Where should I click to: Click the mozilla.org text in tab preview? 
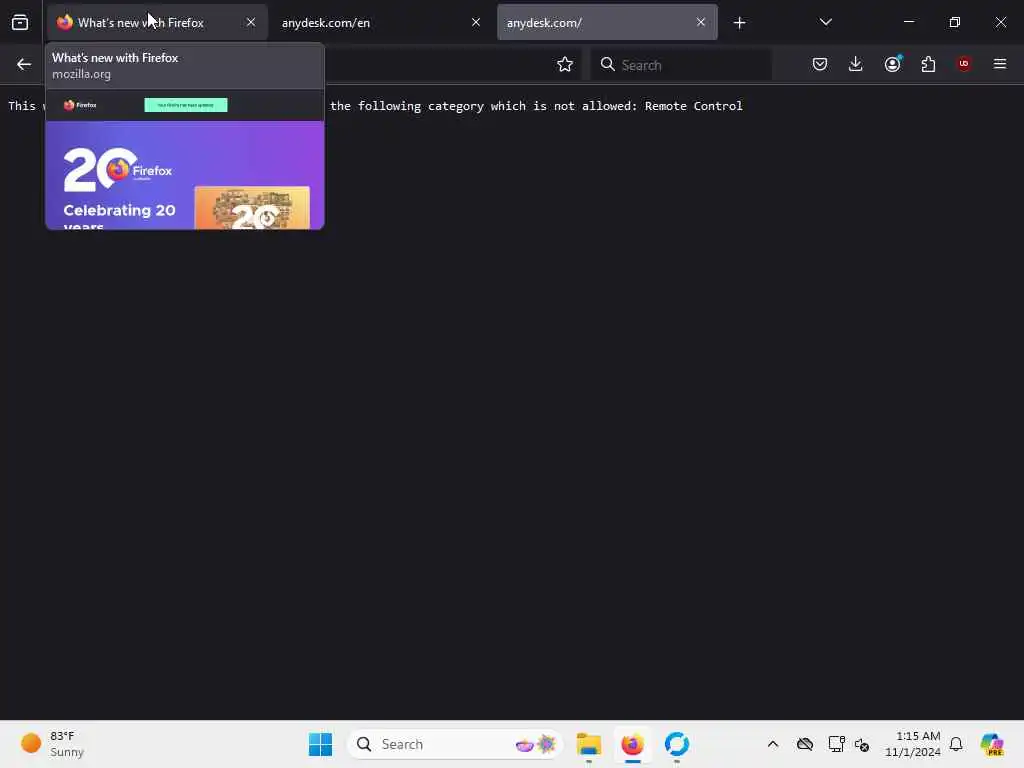coord(82,74)
